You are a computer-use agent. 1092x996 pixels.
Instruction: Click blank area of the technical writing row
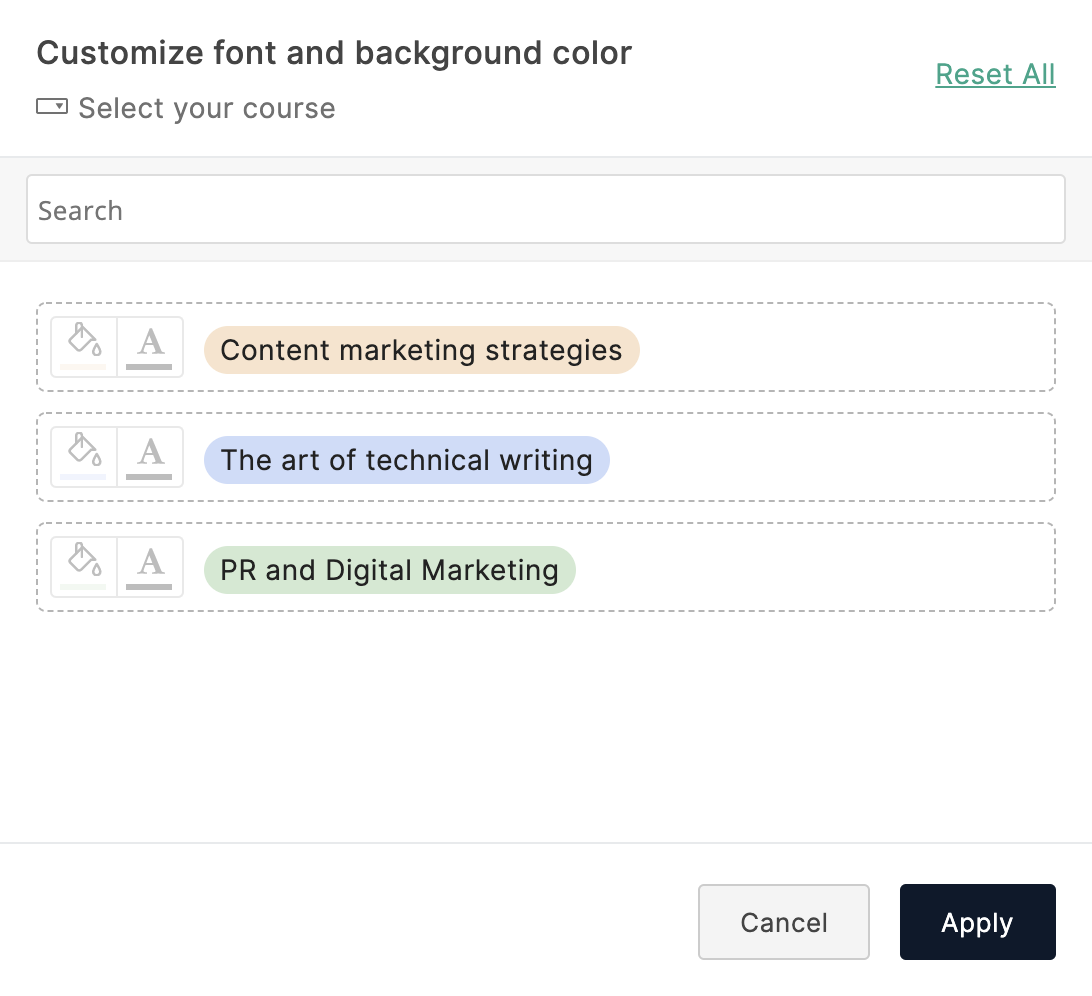[x=830, y=457]
